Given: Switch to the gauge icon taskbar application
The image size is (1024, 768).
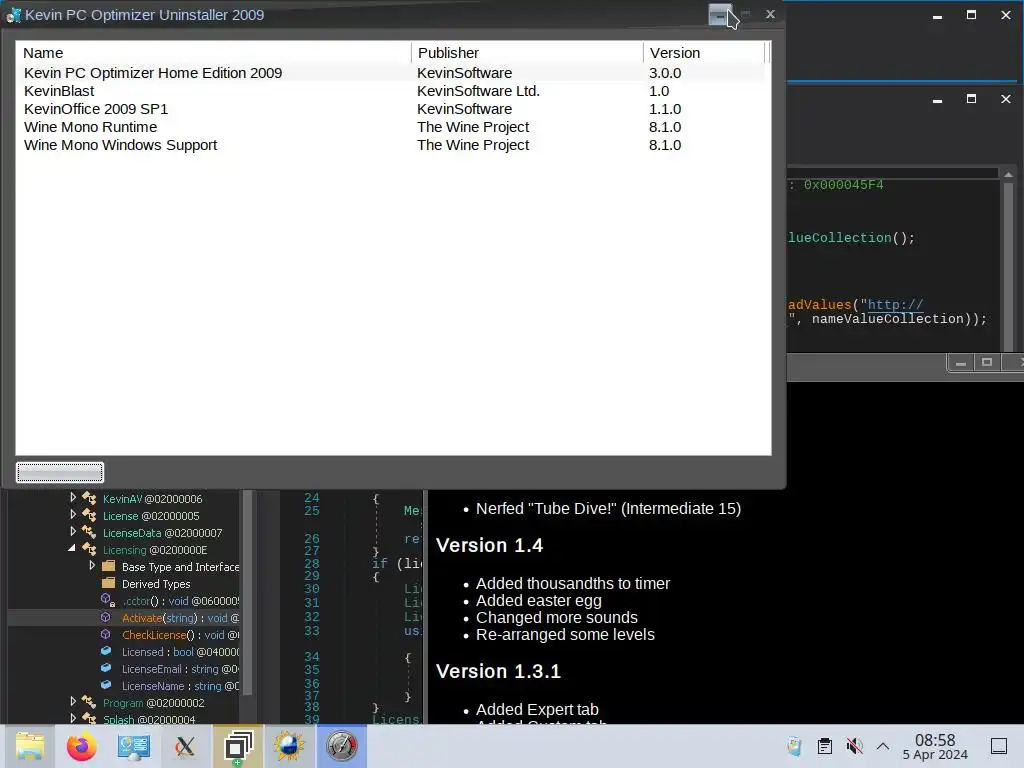Looking at the screenshot, I should pyautogui.click(x=341, y=746).
